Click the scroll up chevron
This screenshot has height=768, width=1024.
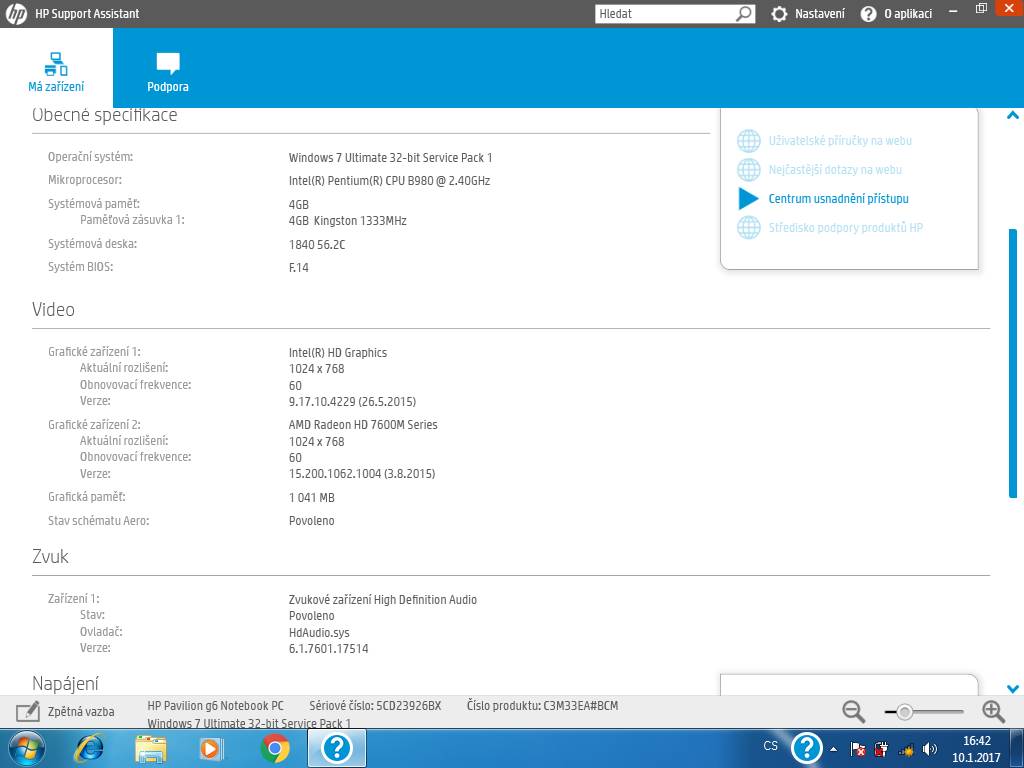1012,116
